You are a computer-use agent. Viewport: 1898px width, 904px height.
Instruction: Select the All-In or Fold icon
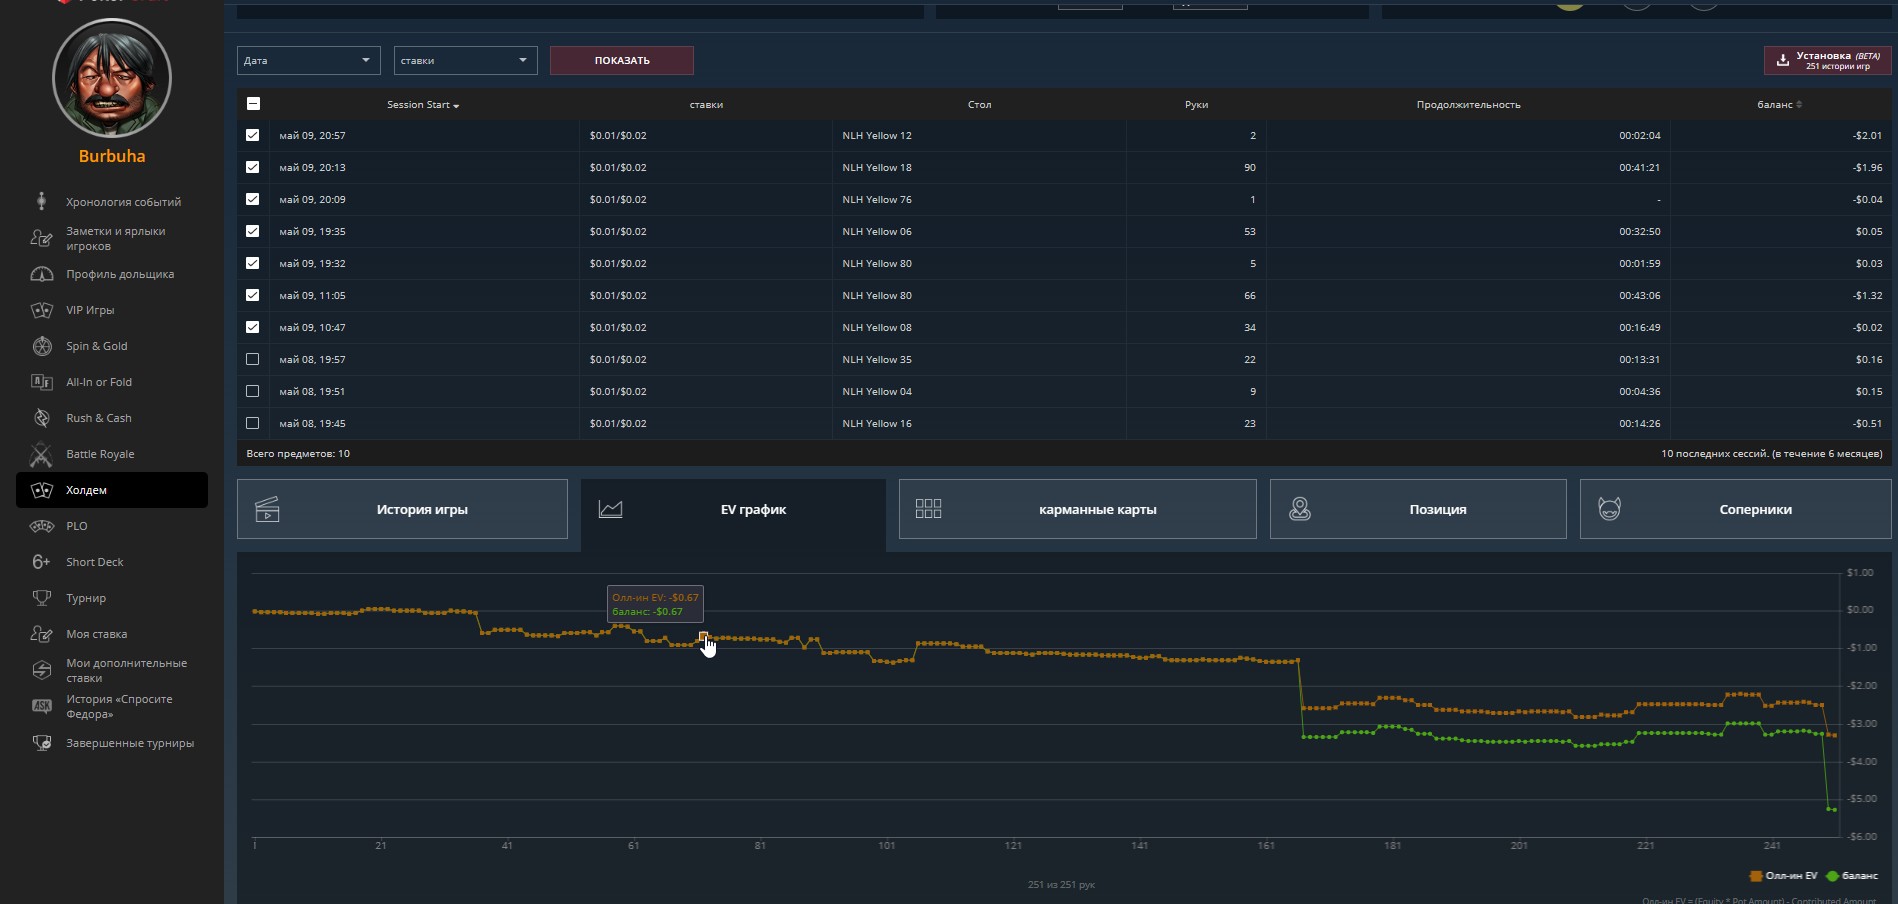(x=41, y=382)
